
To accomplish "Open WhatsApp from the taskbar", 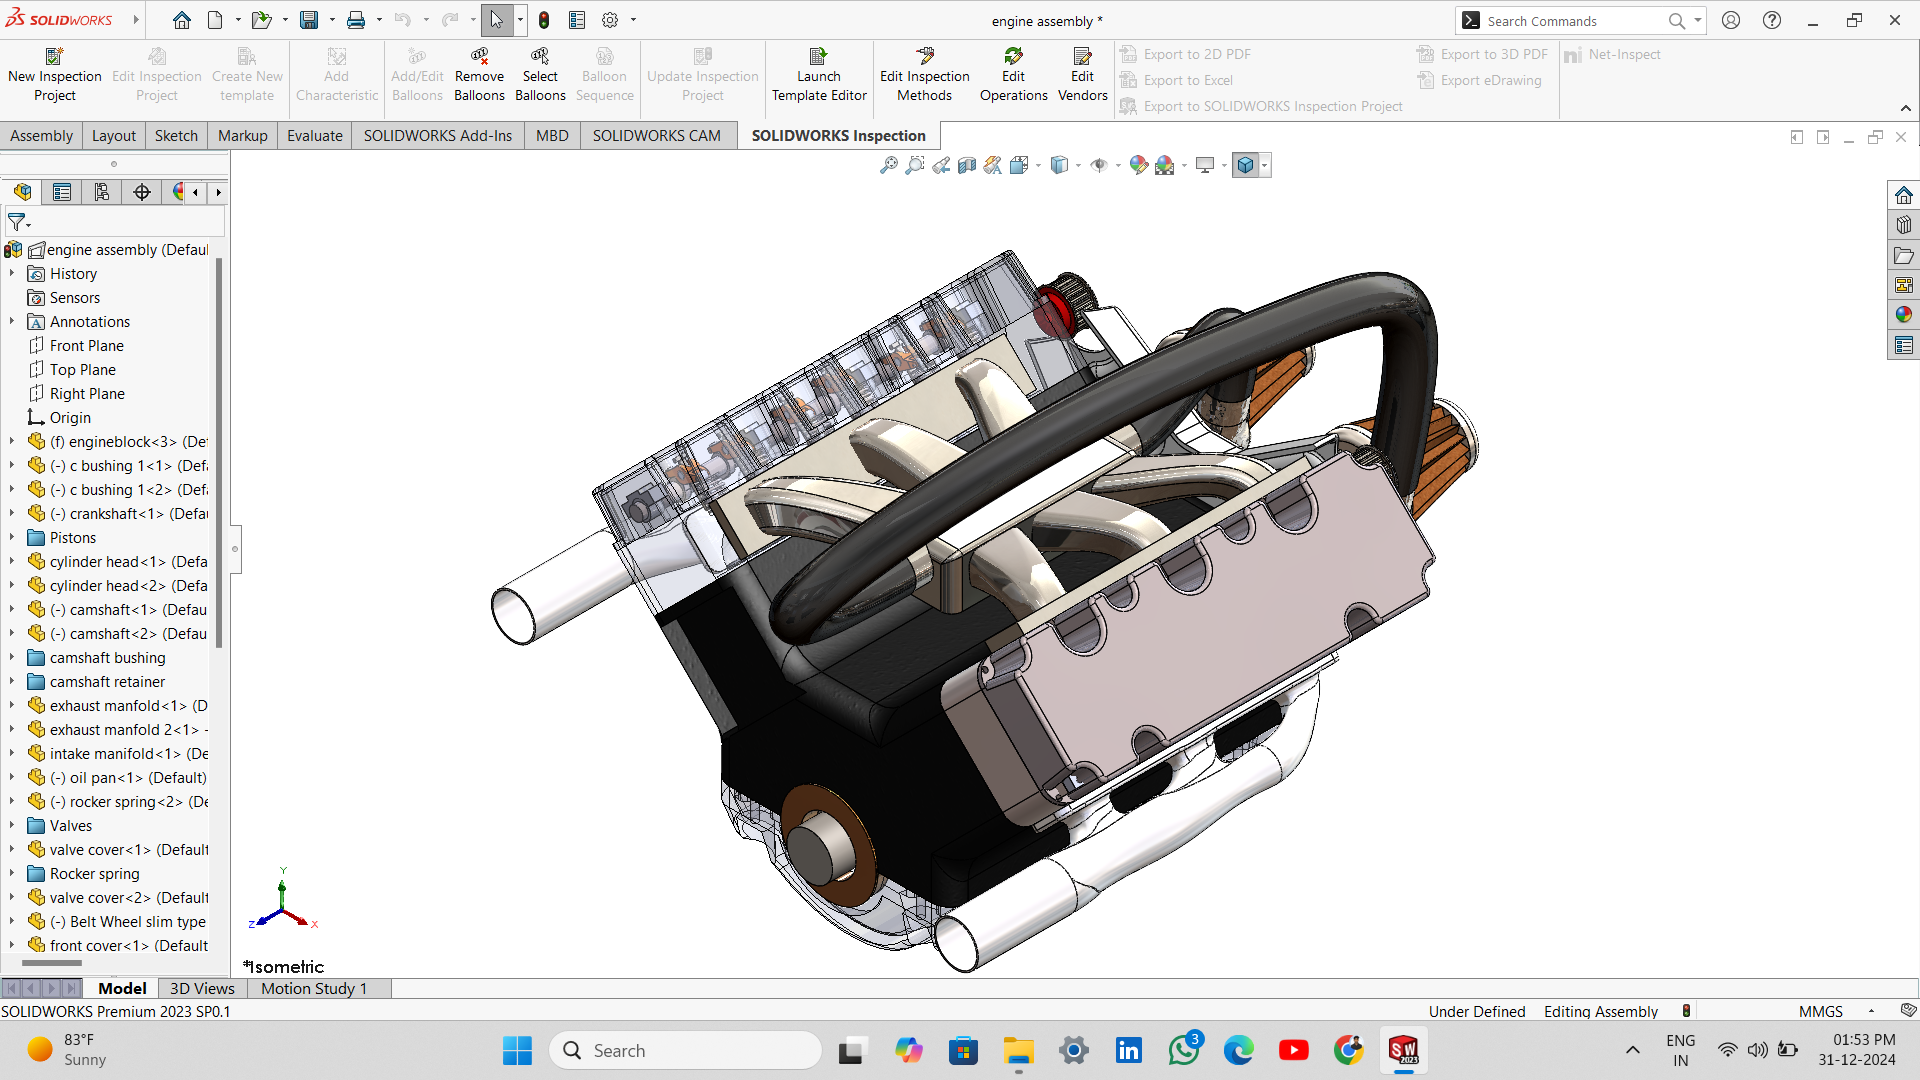I will [x=1184, y=1051].
